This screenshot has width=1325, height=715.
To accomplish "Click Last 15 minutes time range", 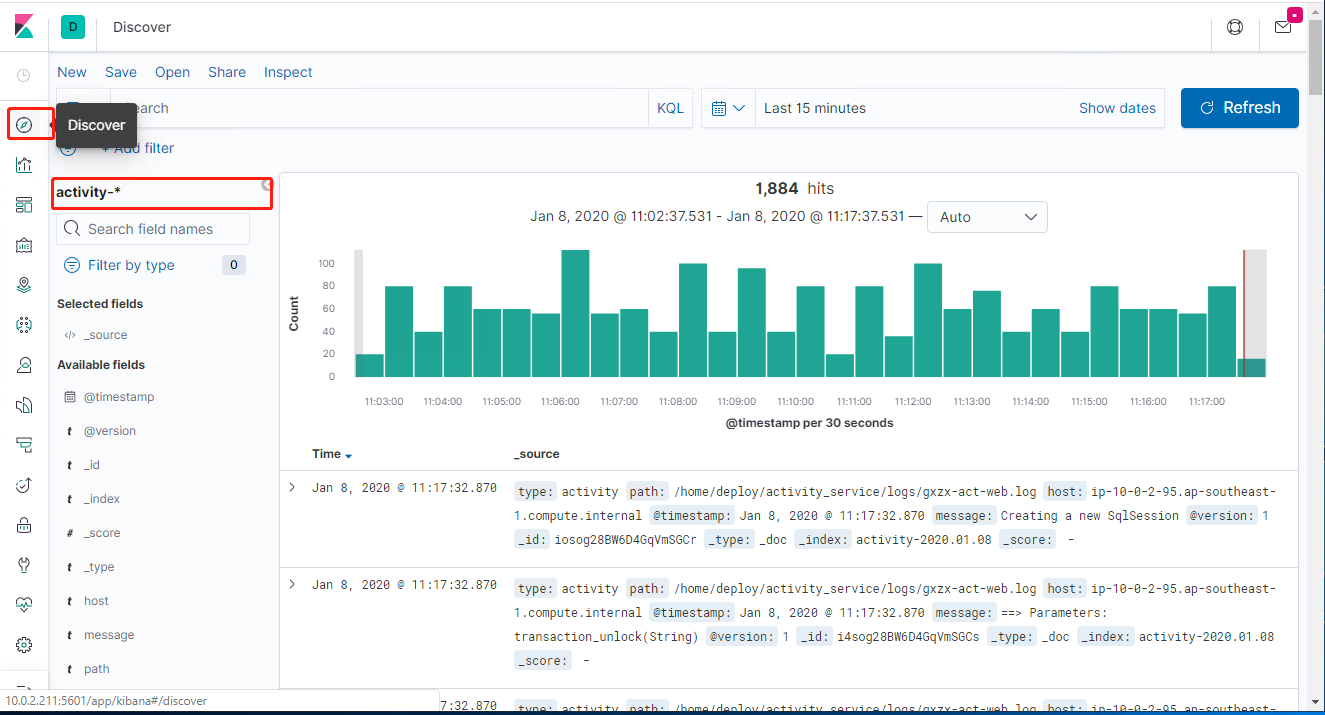I will click(x=815, y=108).
